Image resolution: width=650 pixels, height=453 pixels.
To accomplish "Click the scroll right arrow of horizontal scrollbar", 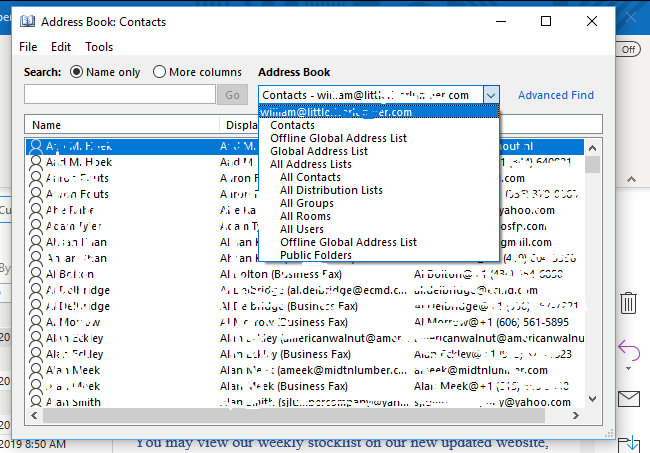I will [x=576, y=415].
